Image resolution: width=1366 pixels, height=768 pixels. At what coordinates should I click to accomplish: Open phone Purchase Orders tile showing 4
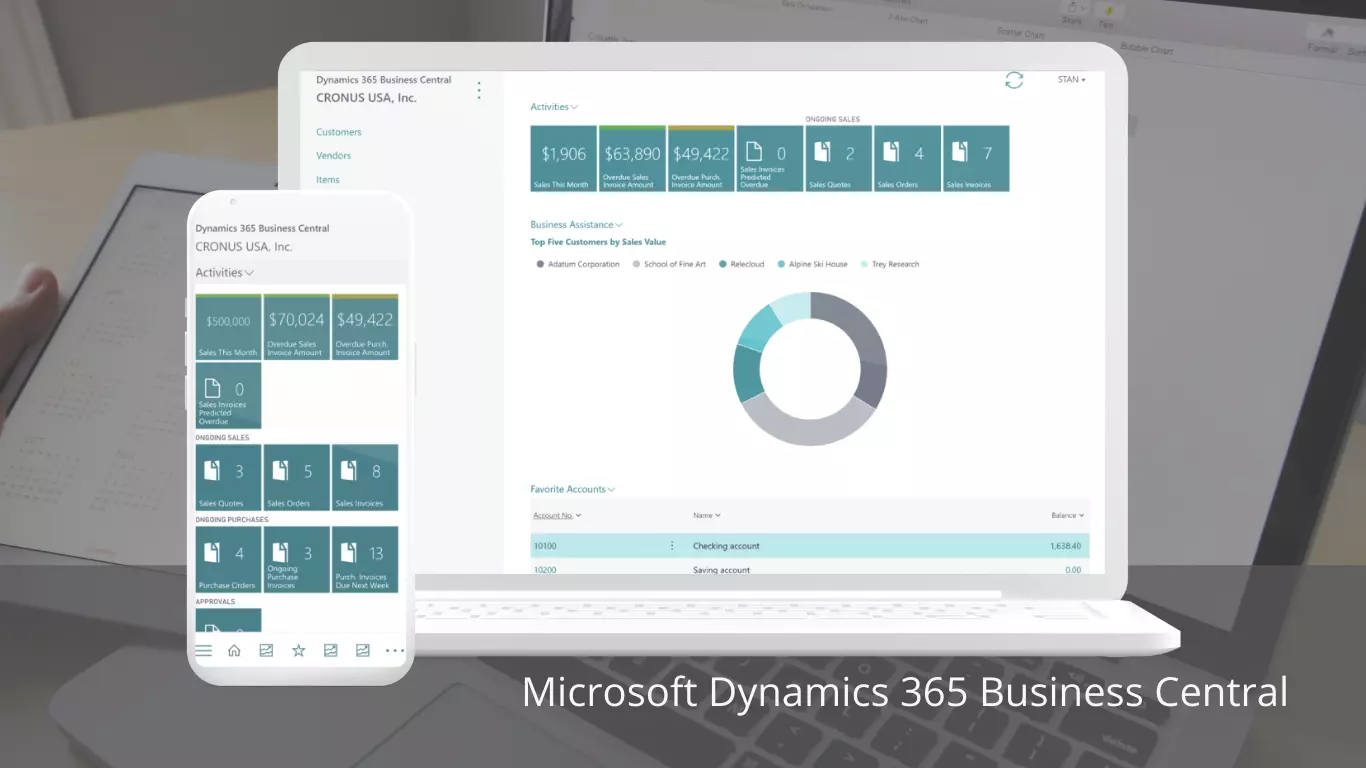[x=228, y=559]
